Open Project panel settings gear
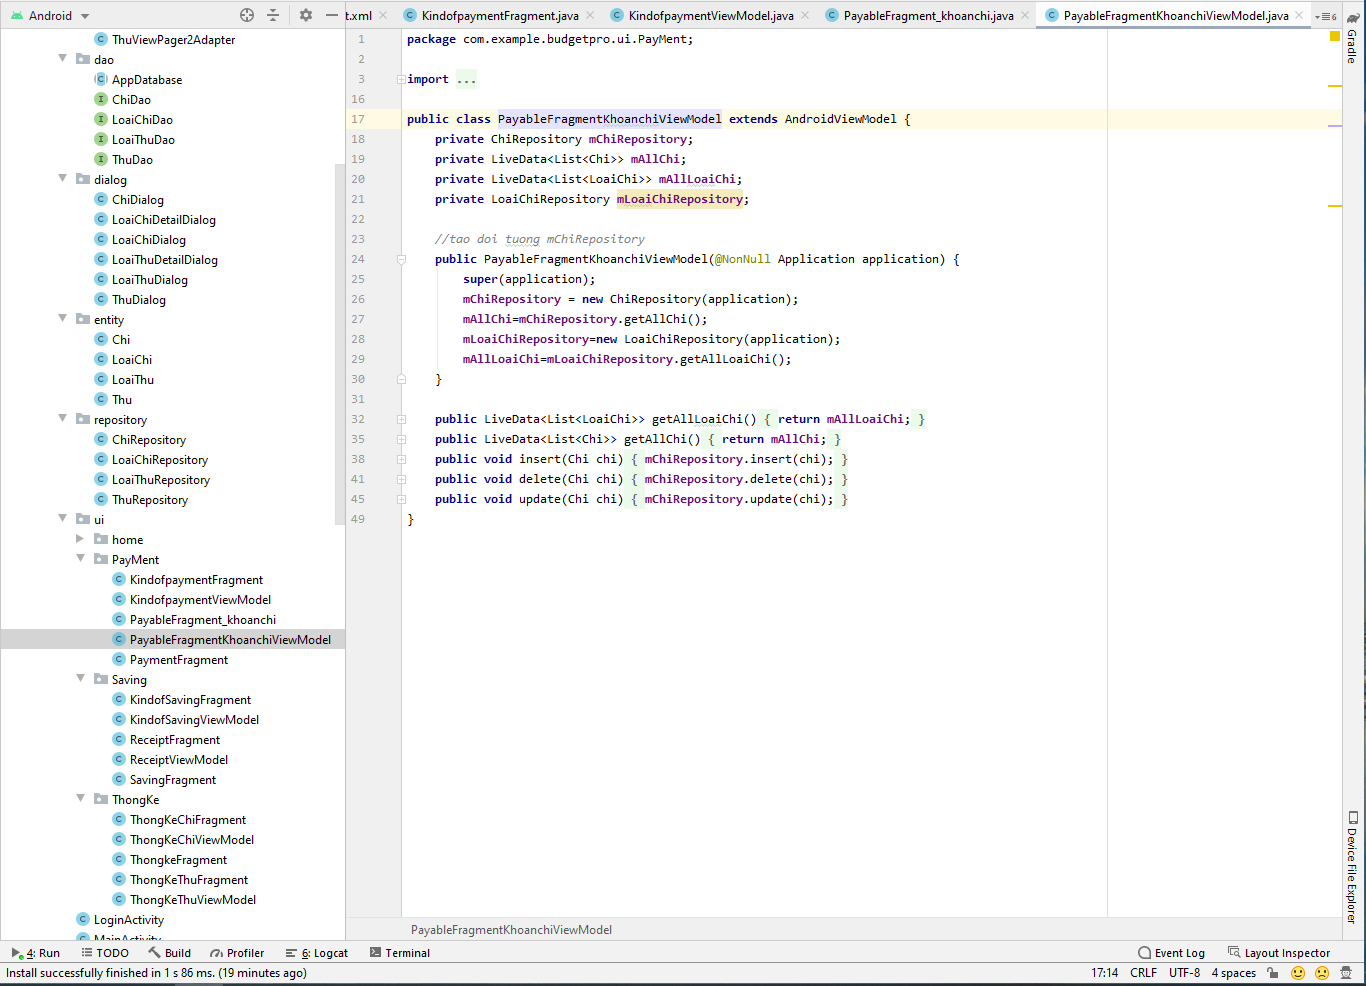The width and height of the screenshot is (1366, 986). pyautogui.click(x=306, y=15)
